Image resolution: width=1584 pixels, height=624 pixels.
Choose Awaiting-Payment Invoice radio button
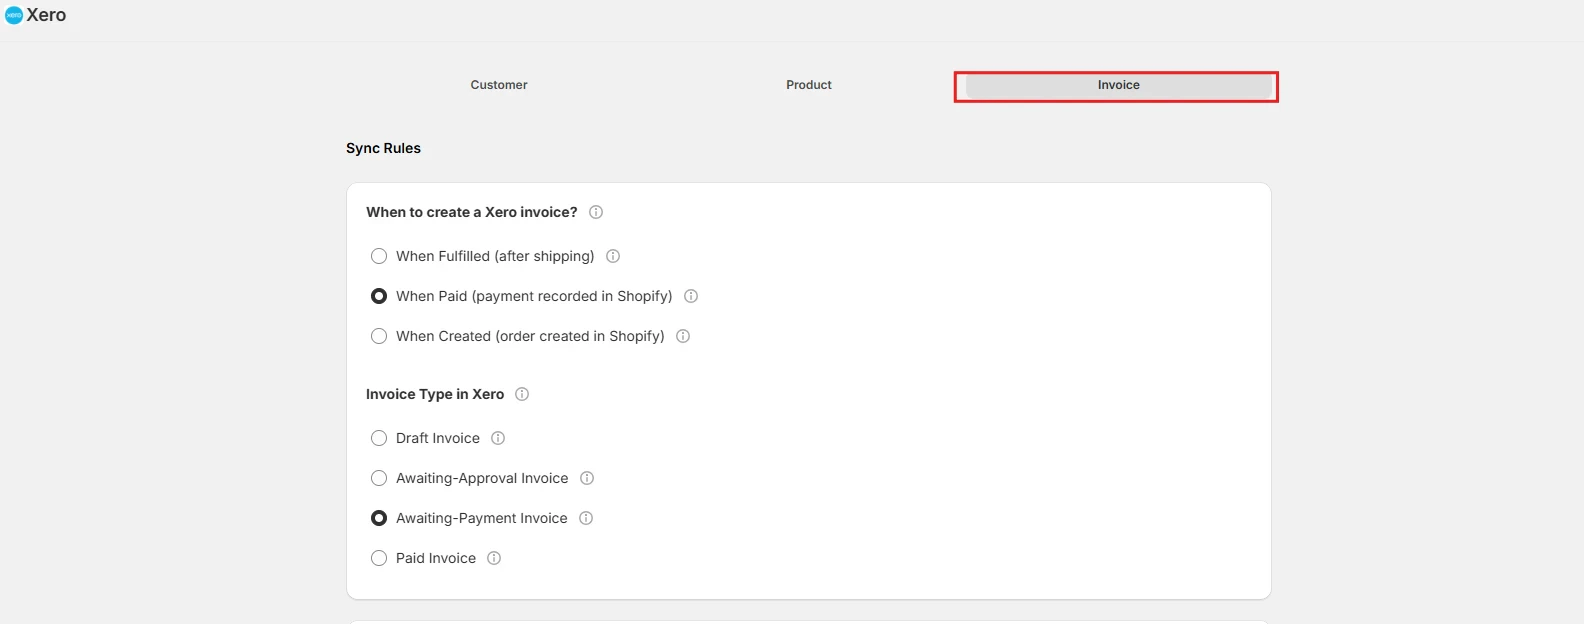(x=379, y=518)
